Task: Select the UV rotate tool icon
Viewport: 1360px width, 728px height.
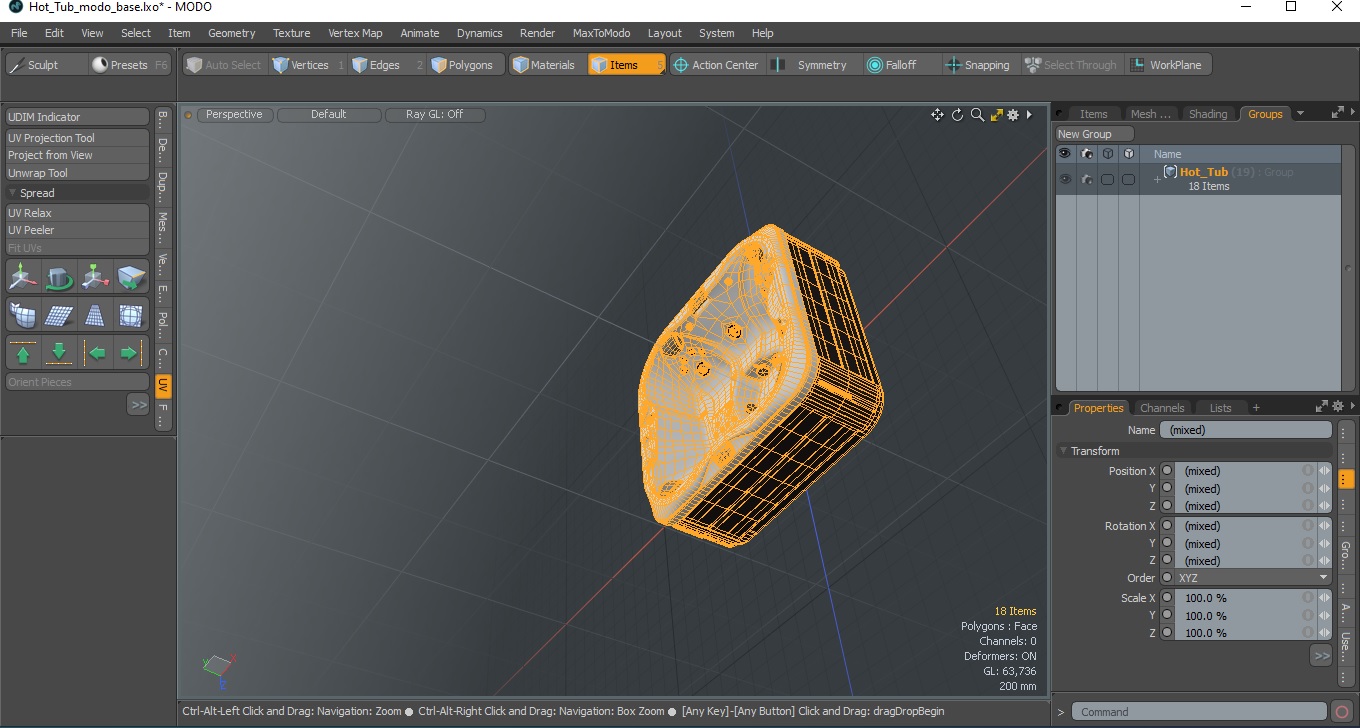Action: pyautogui.click(x=60, y=276)
